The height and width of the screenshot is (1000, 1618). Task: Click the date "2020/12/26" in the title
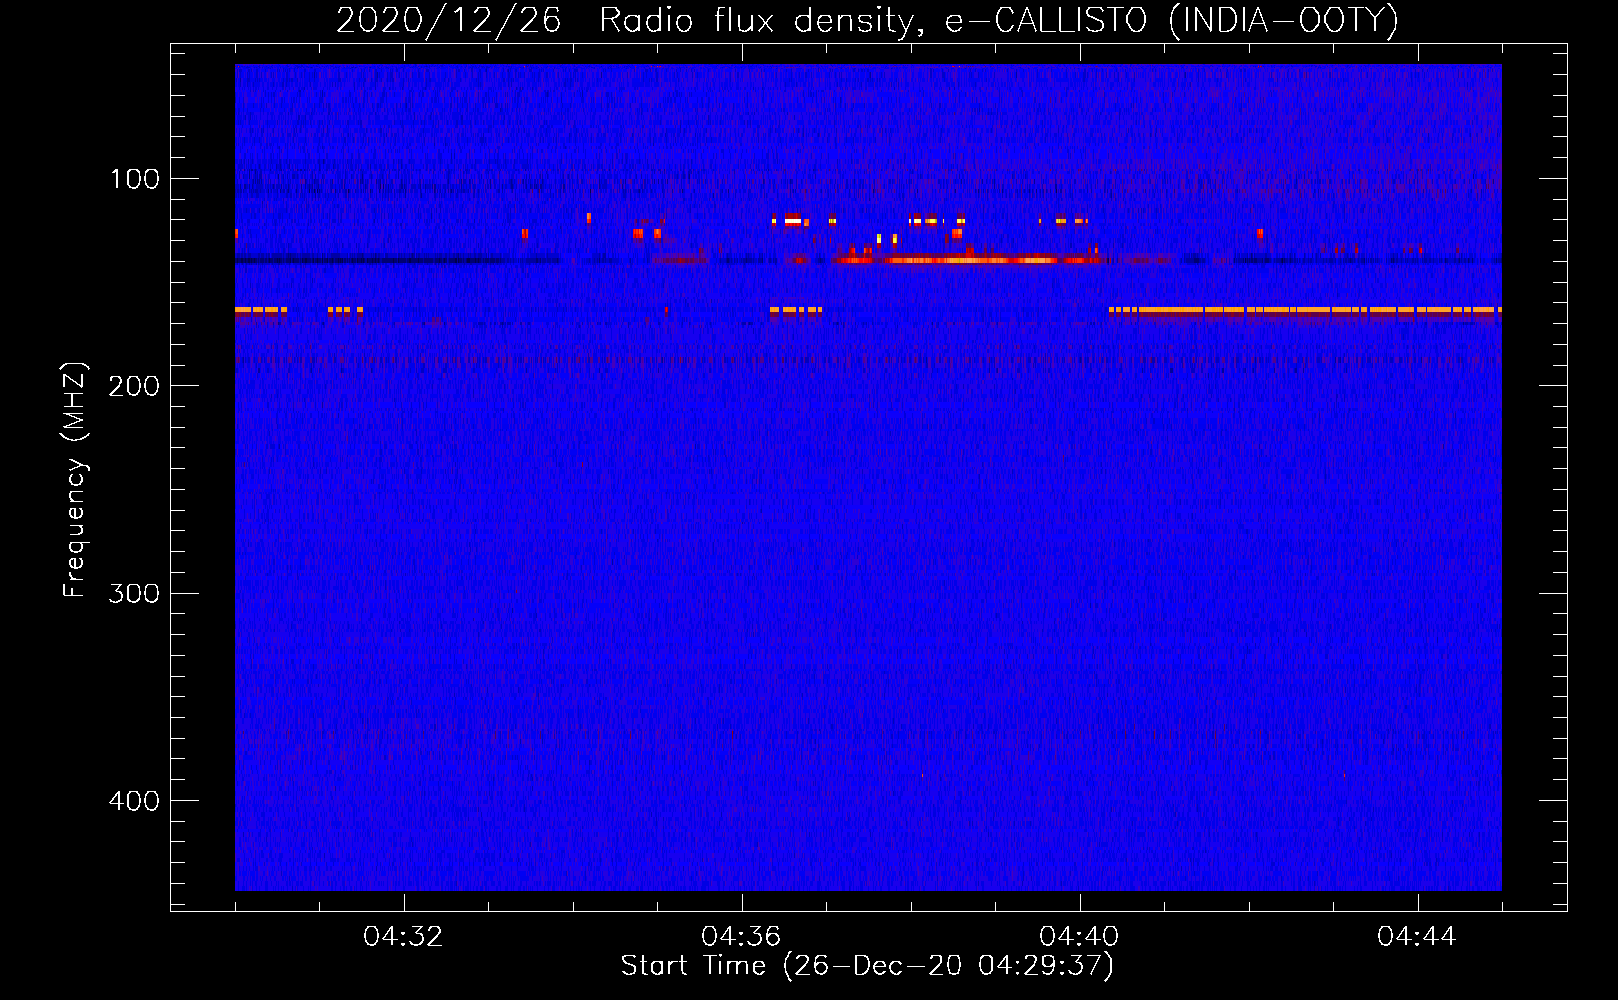click(x=448, y=21)
